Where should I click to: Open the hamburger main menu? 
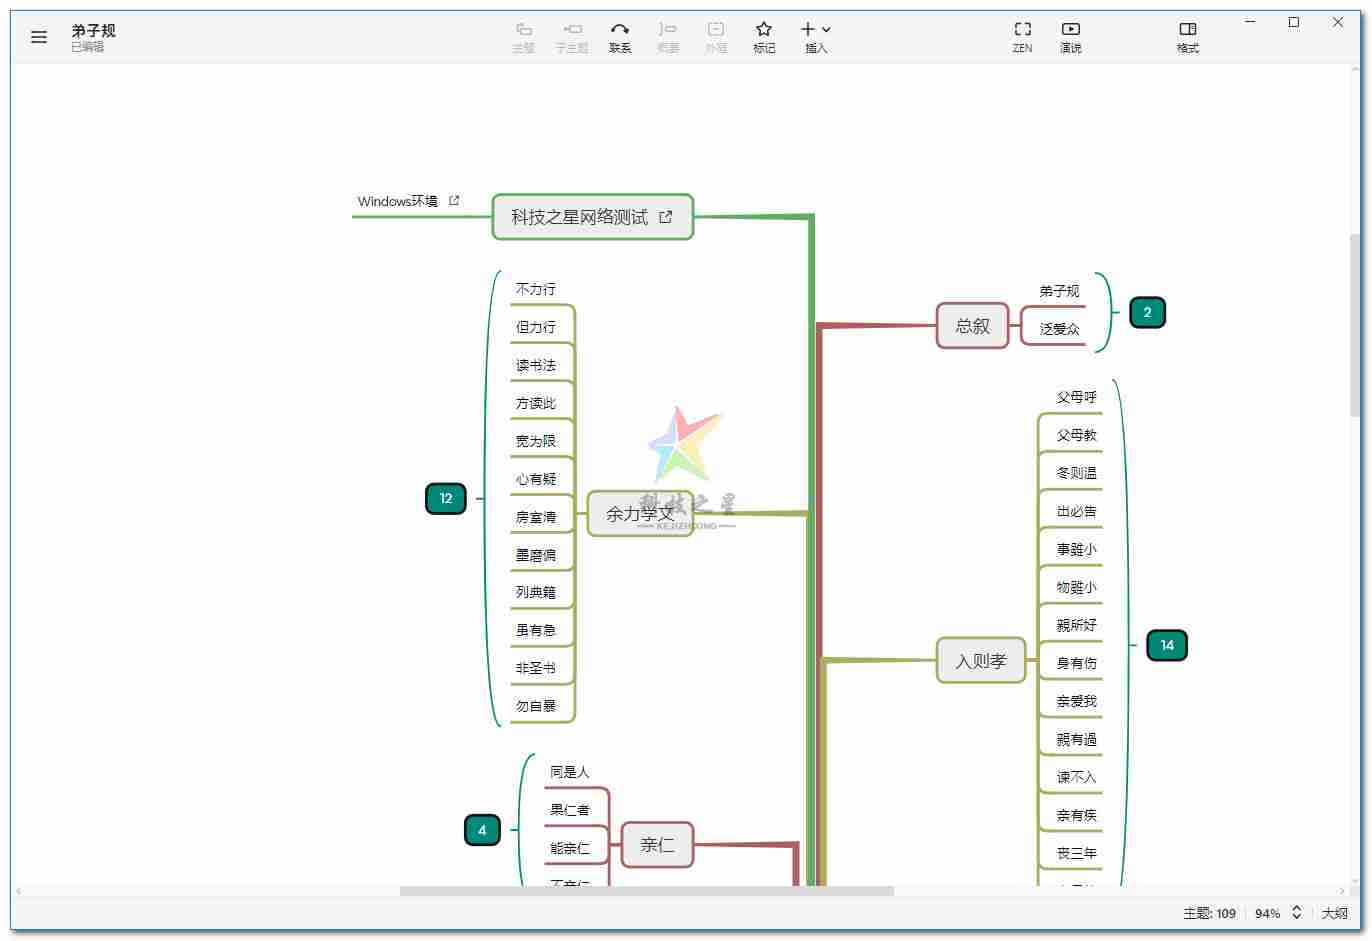39,37
